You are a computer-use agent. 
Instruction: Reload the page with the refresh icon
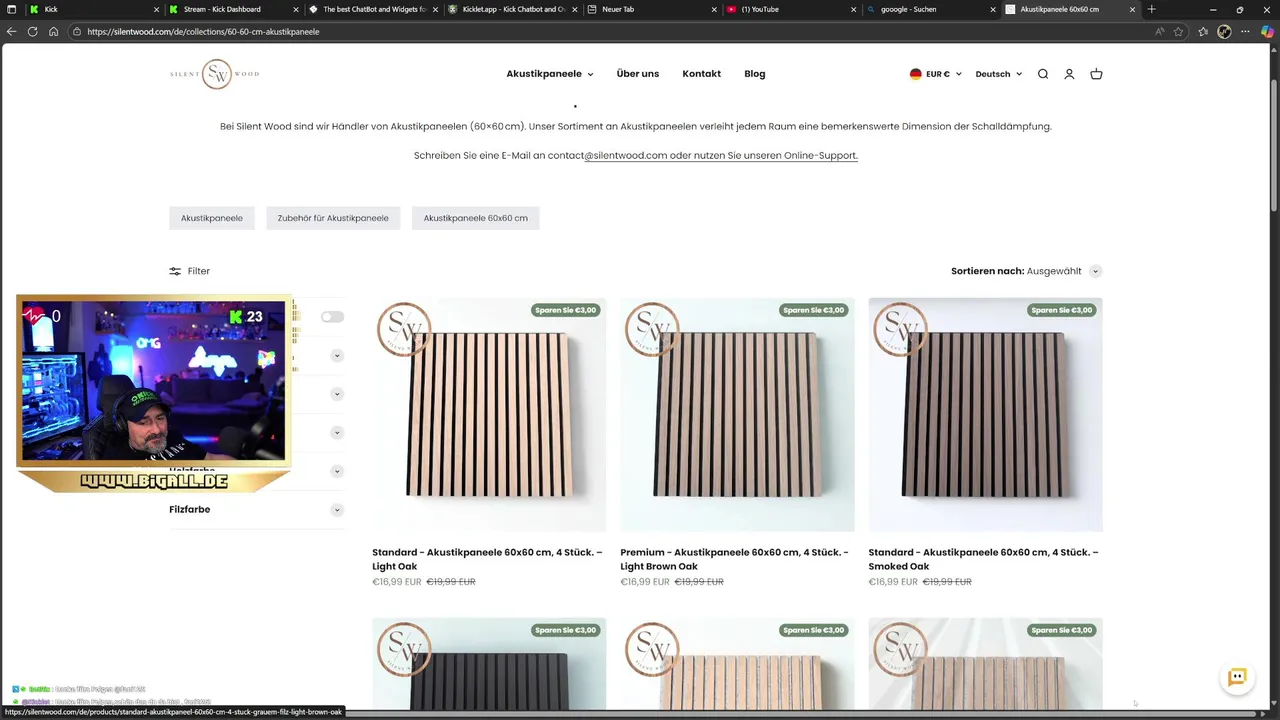click(x=32, y=31)
